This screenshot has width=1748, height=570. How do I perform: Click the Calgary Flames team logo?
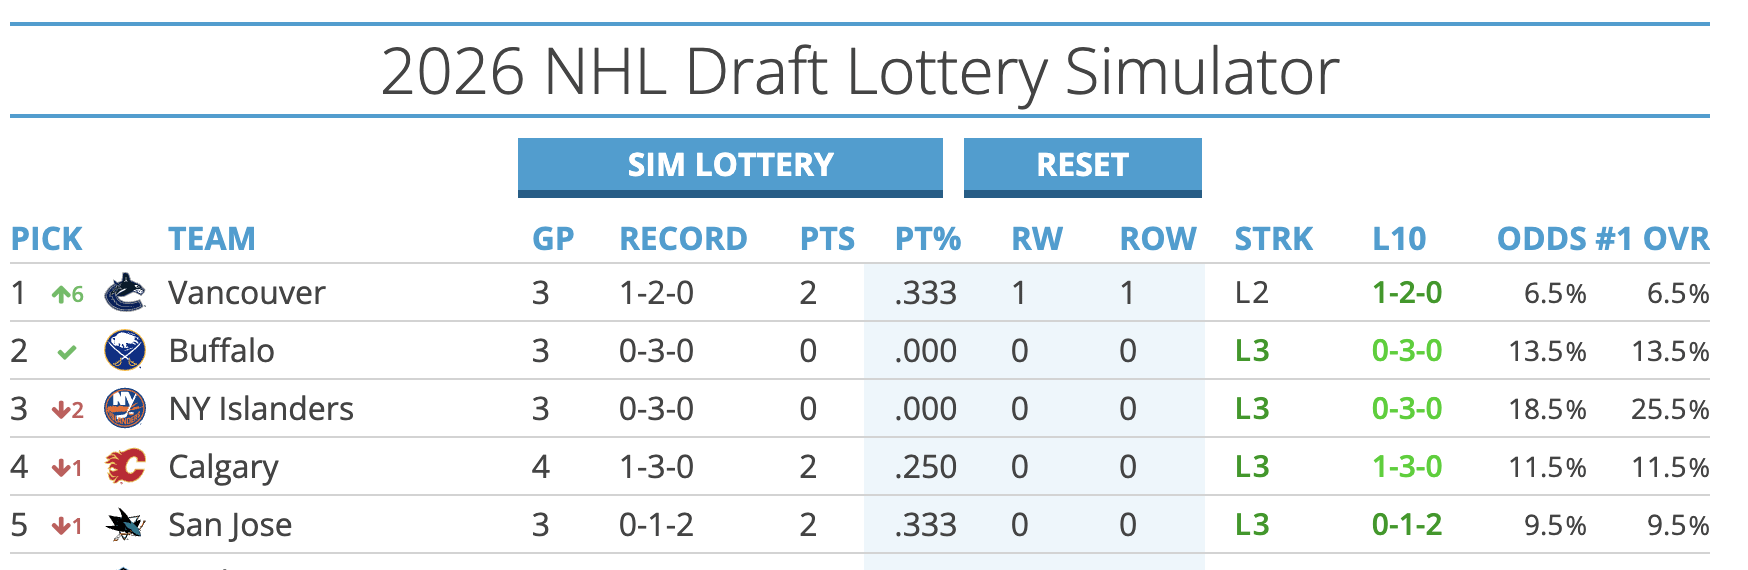tap(125, 467)
